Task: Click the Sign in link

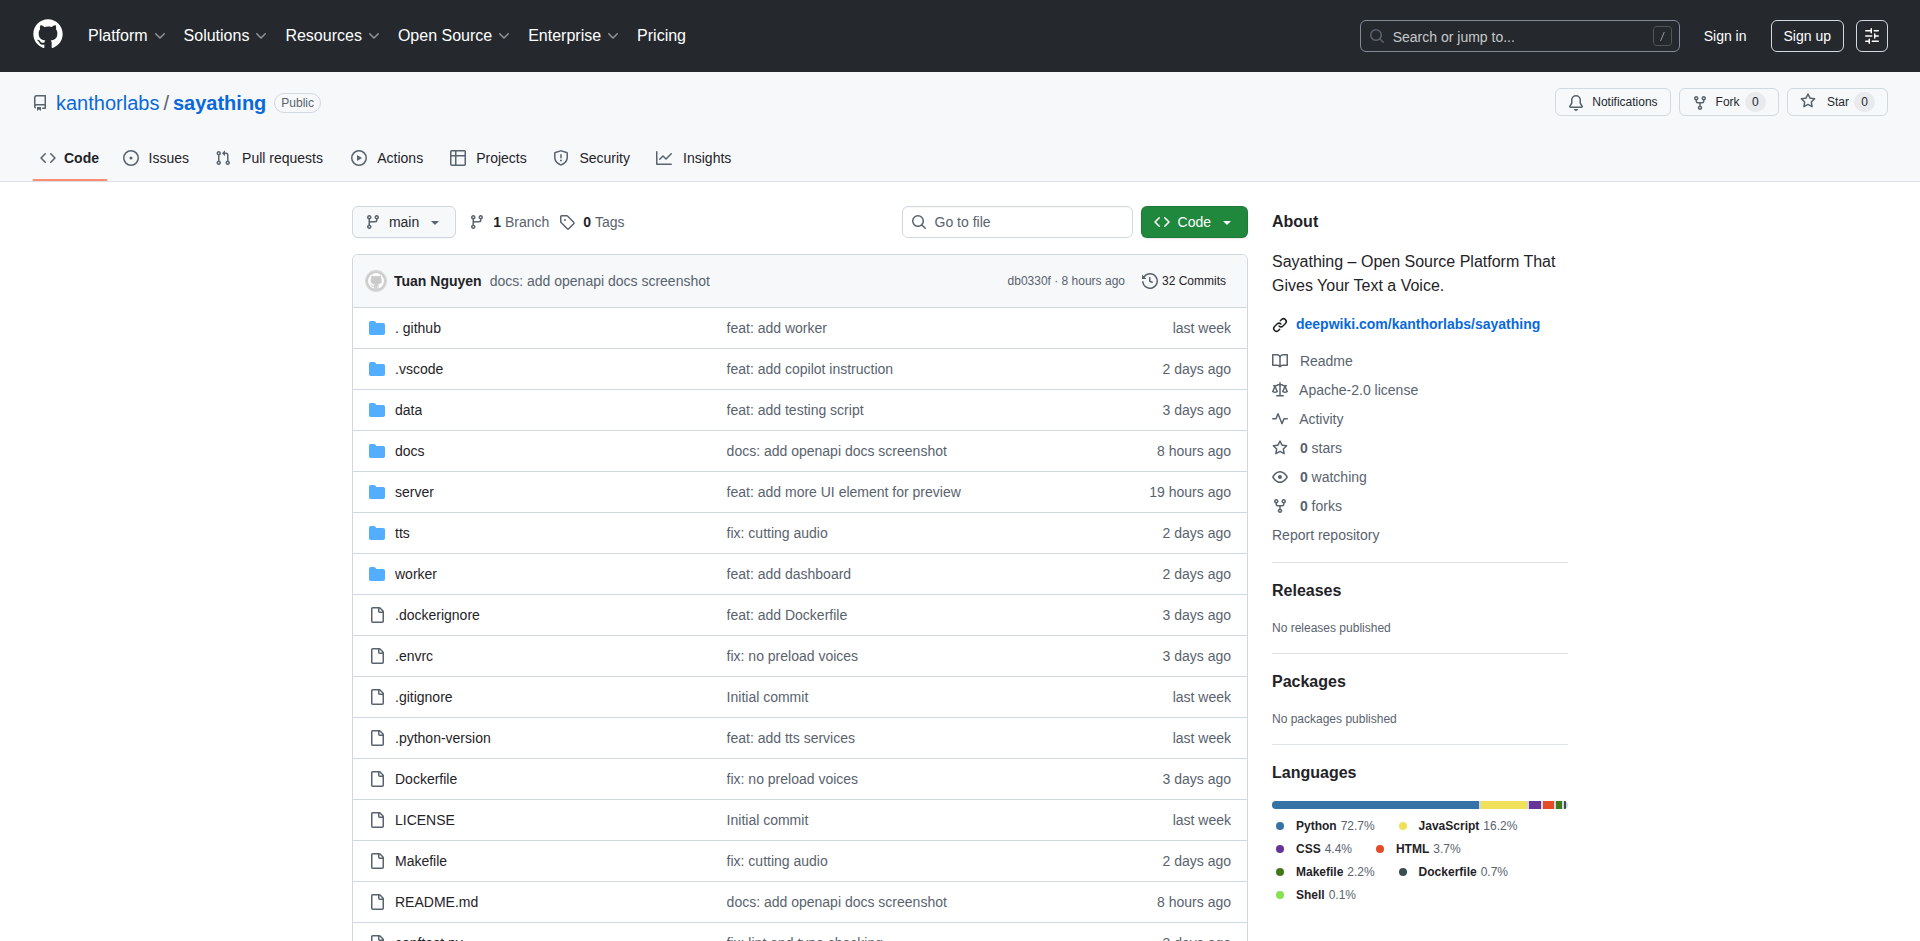Action: click(1725, 36)
